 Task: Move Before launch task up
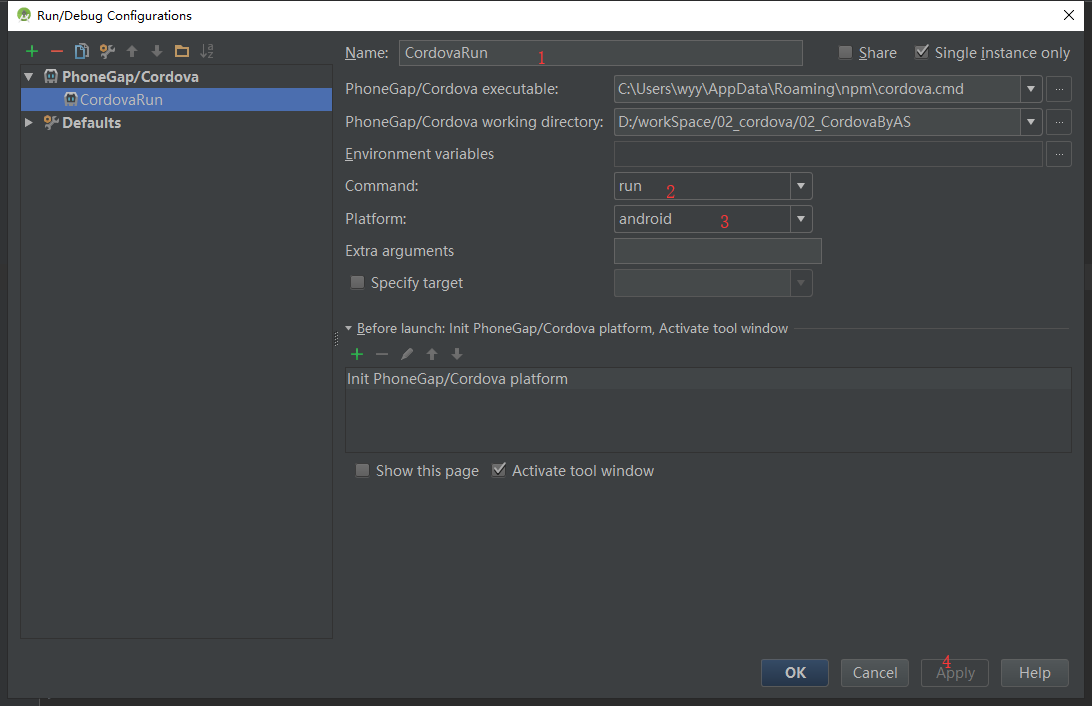coord(432,354)
